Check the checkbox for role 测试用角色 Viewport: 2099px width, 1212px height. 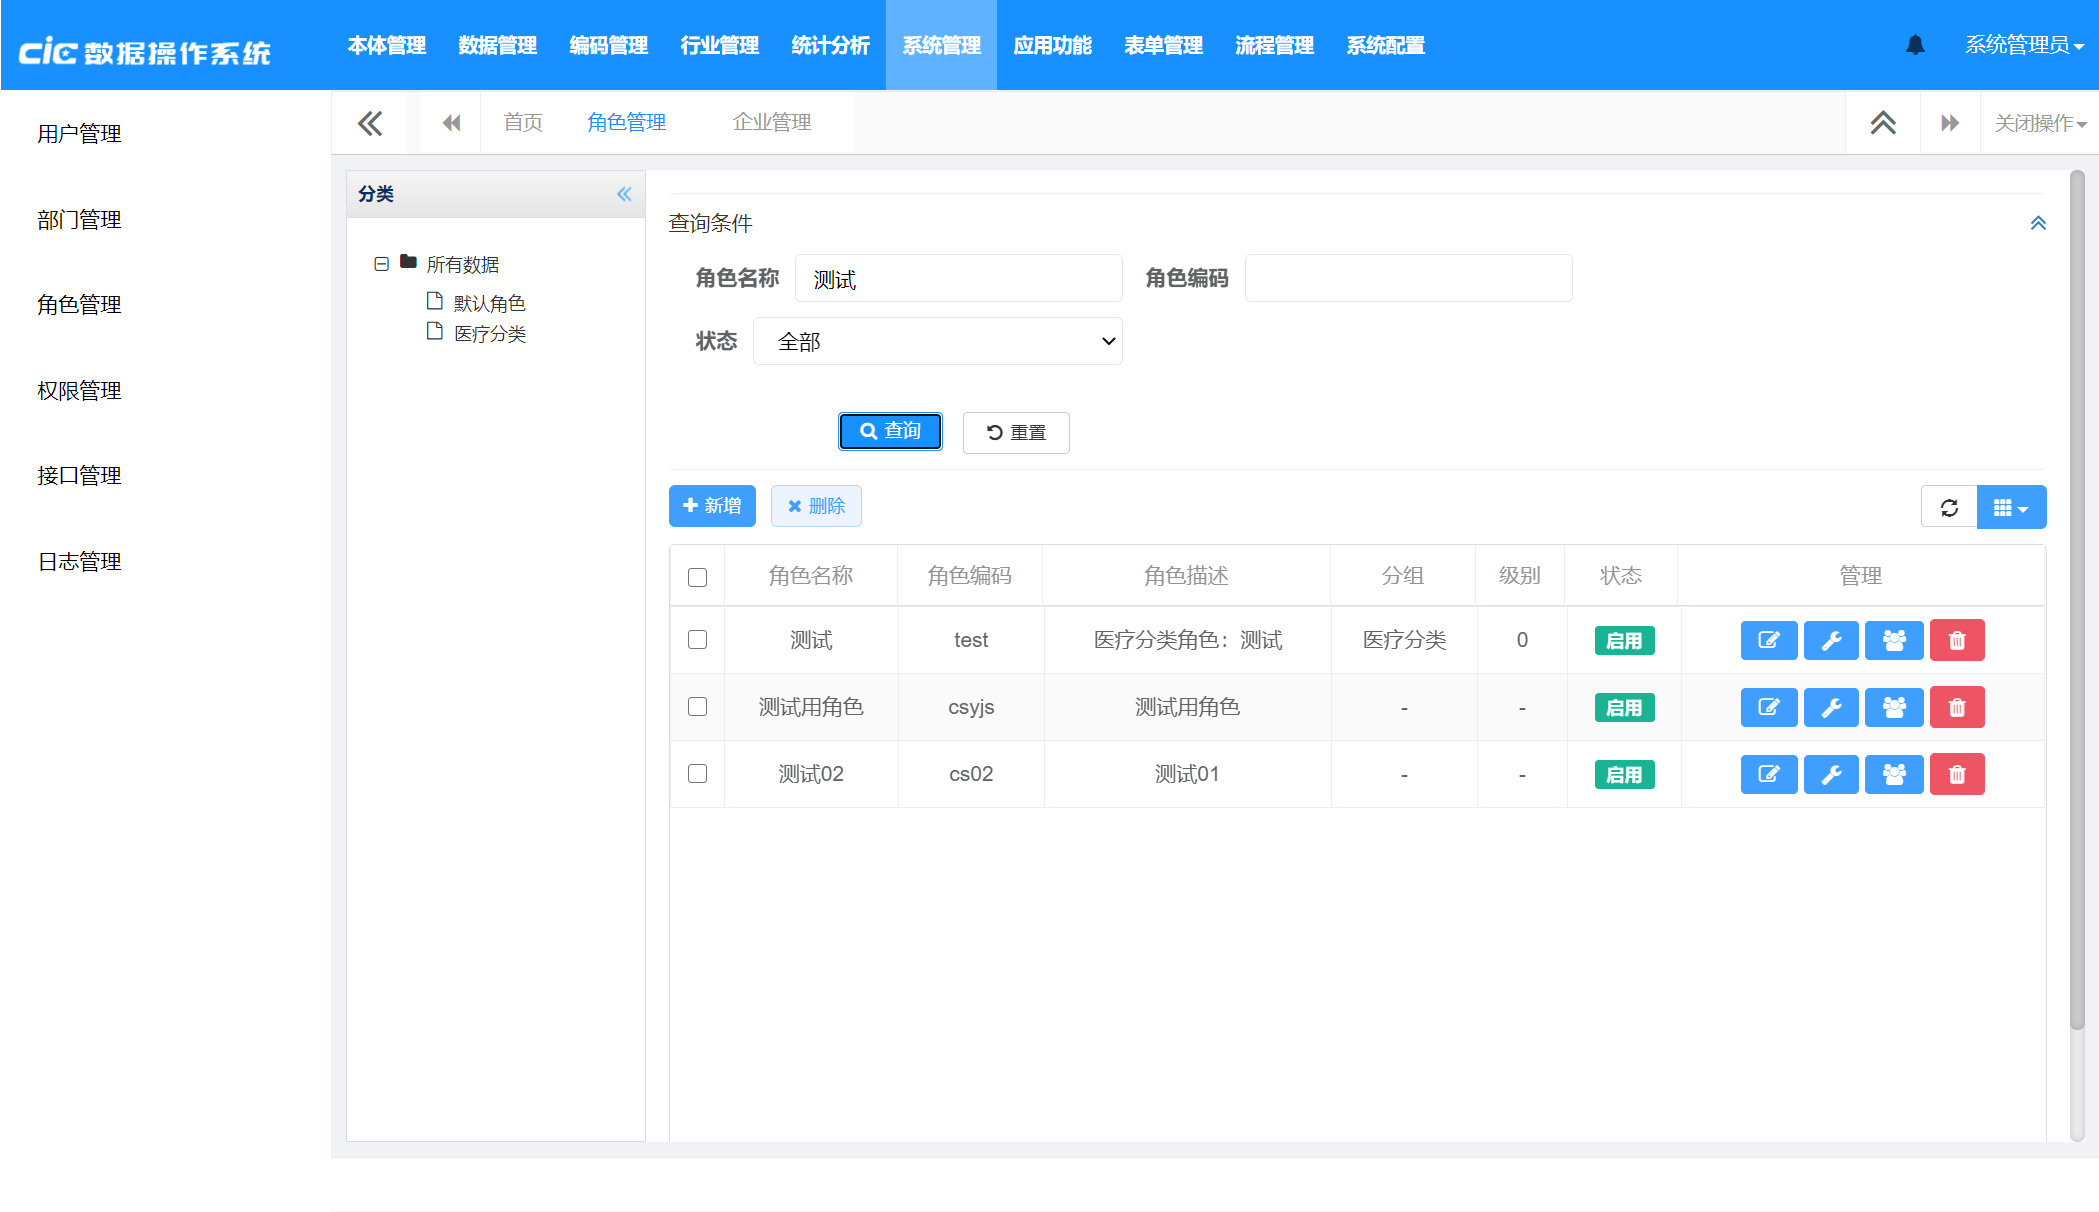coord(698,707)
